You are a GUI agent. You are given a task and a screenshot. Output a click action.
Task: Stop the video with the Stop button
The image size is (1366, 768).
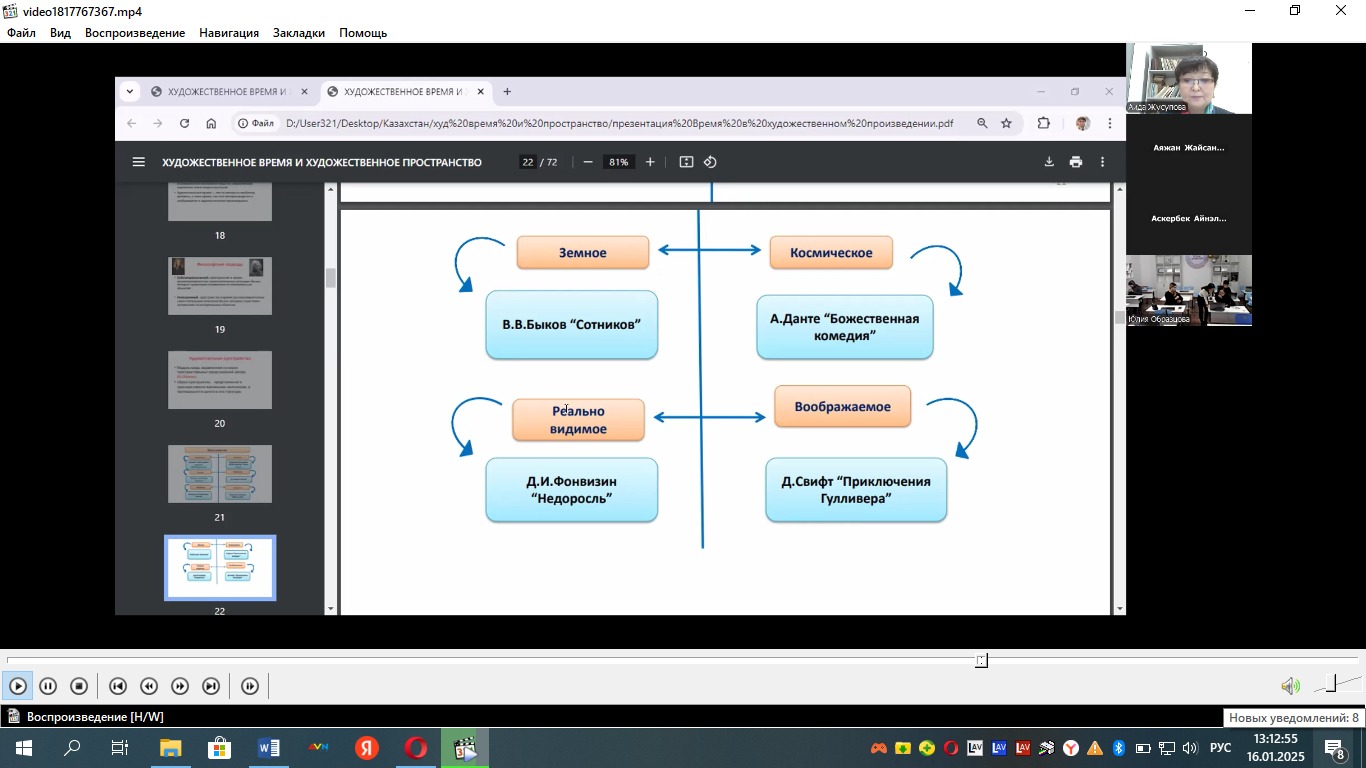79,686
